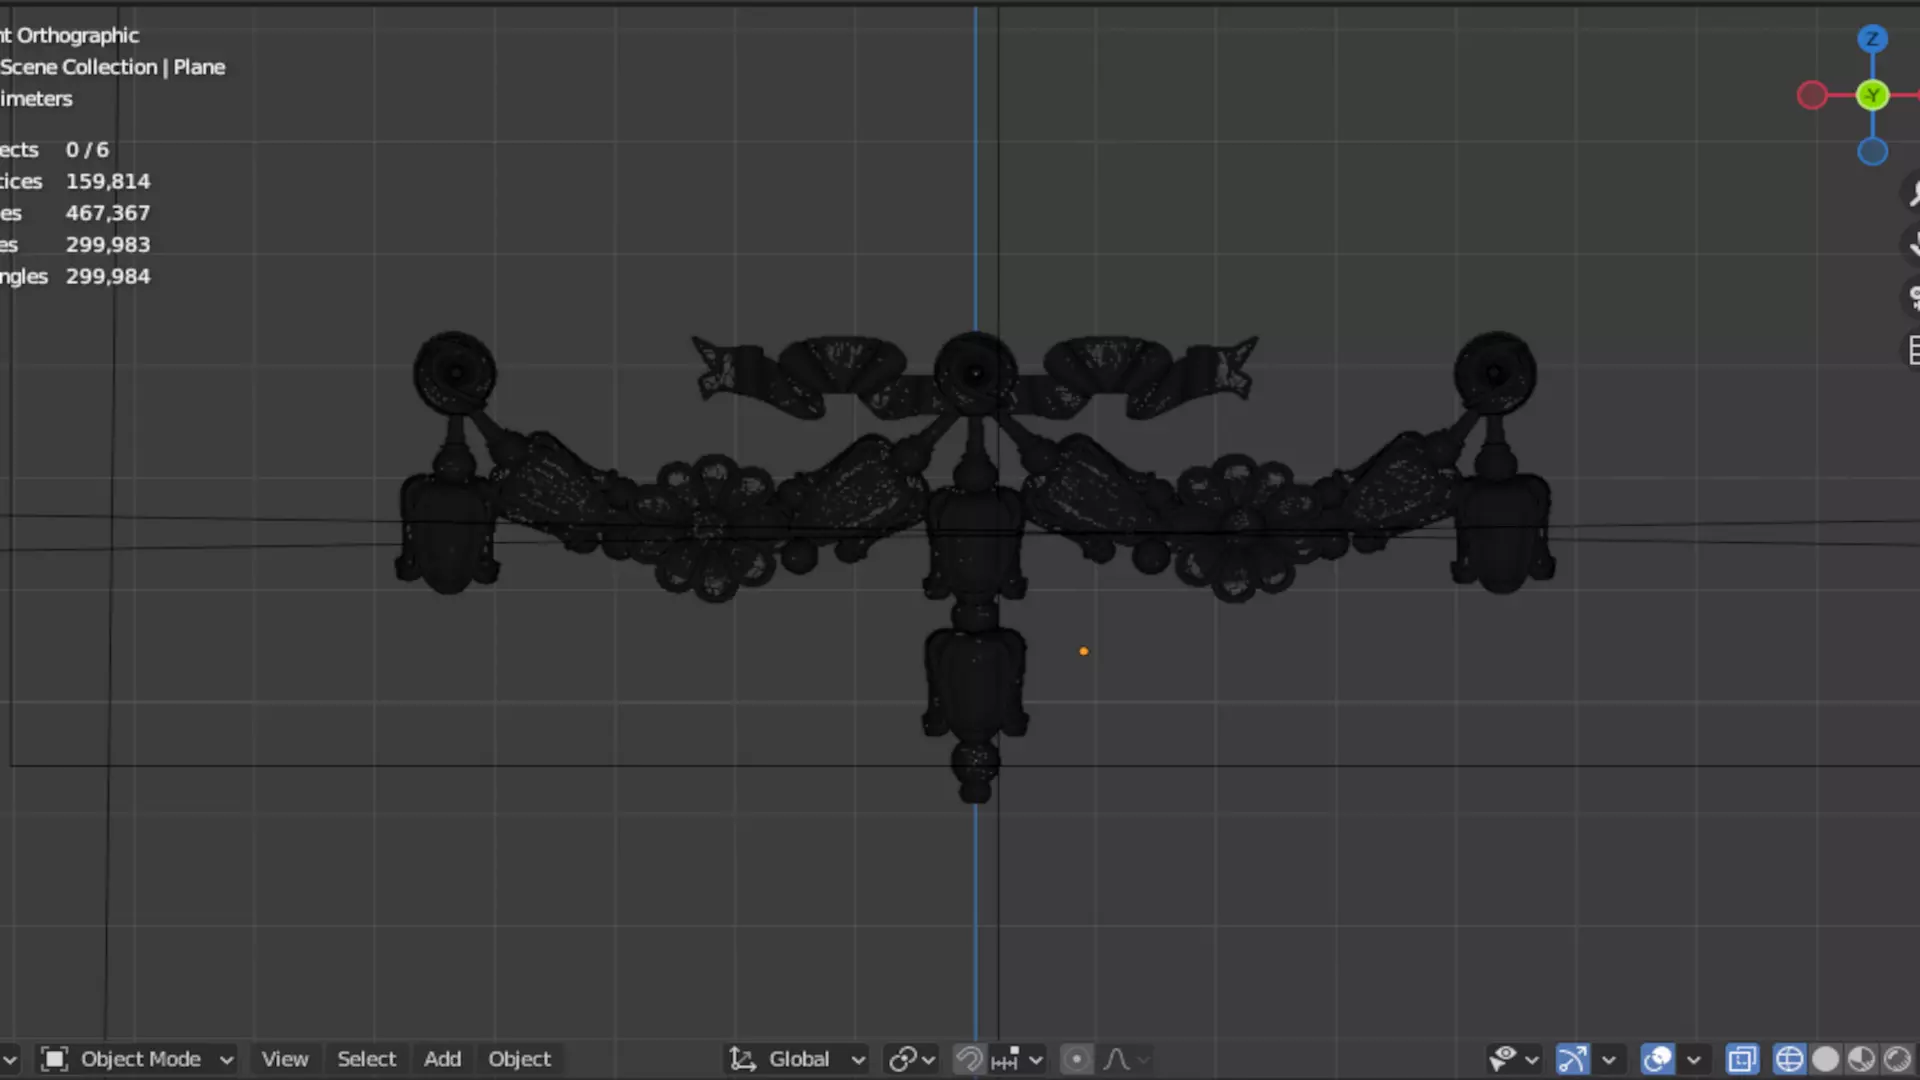This screenshot has height=1080, width=1920.
Task: Open the Object Mode dropdown
Action: [x=139, y=1059]
